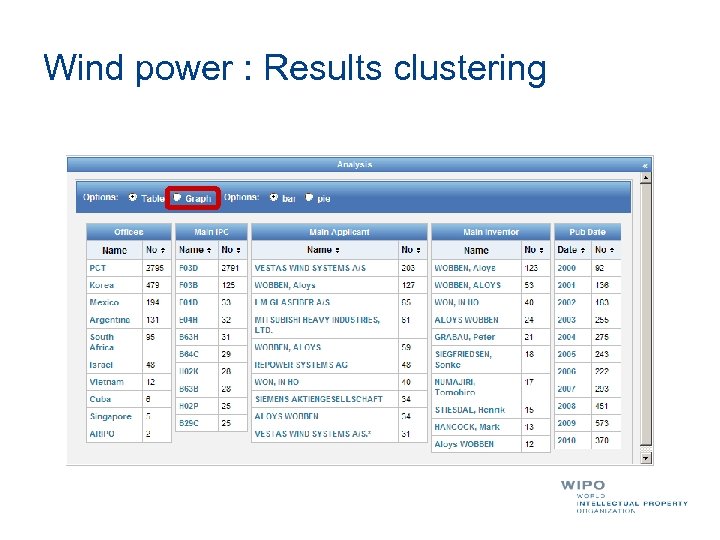This screenshot has height=540, width=720.
Task: Click count 2795 in PCT row
Action: (x=155, y=268)
